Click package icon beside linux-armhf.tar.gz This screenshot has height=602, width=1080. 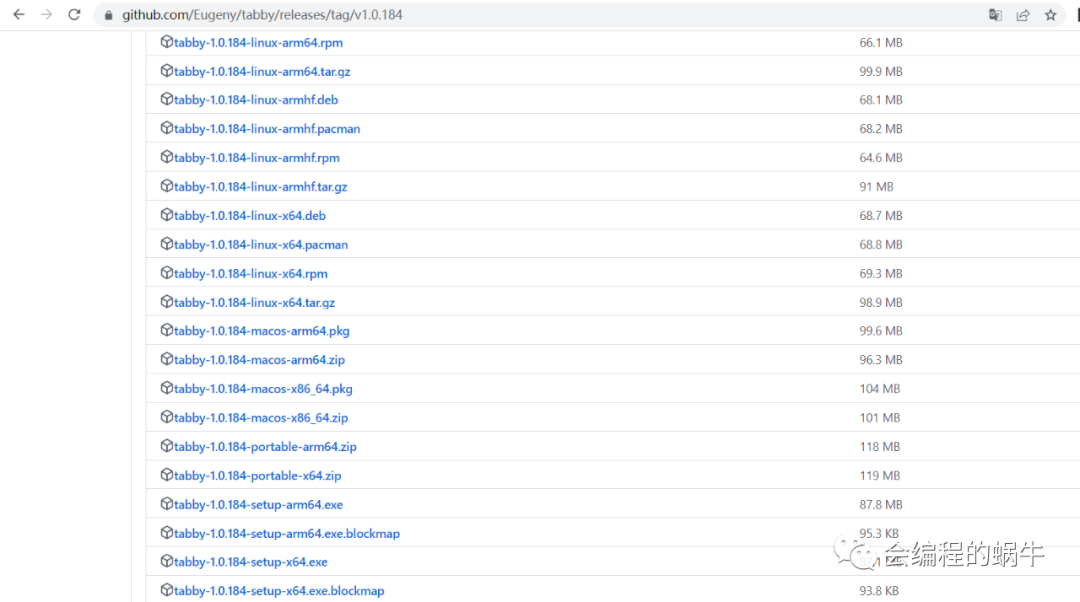coord(166,186)
